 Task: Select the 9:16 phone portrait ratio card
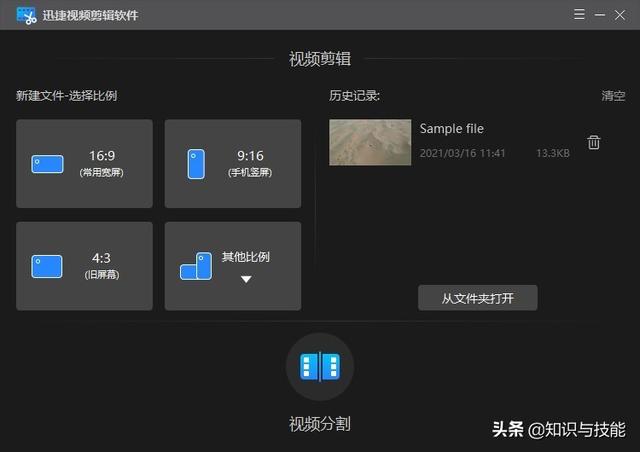click(233, 164)
